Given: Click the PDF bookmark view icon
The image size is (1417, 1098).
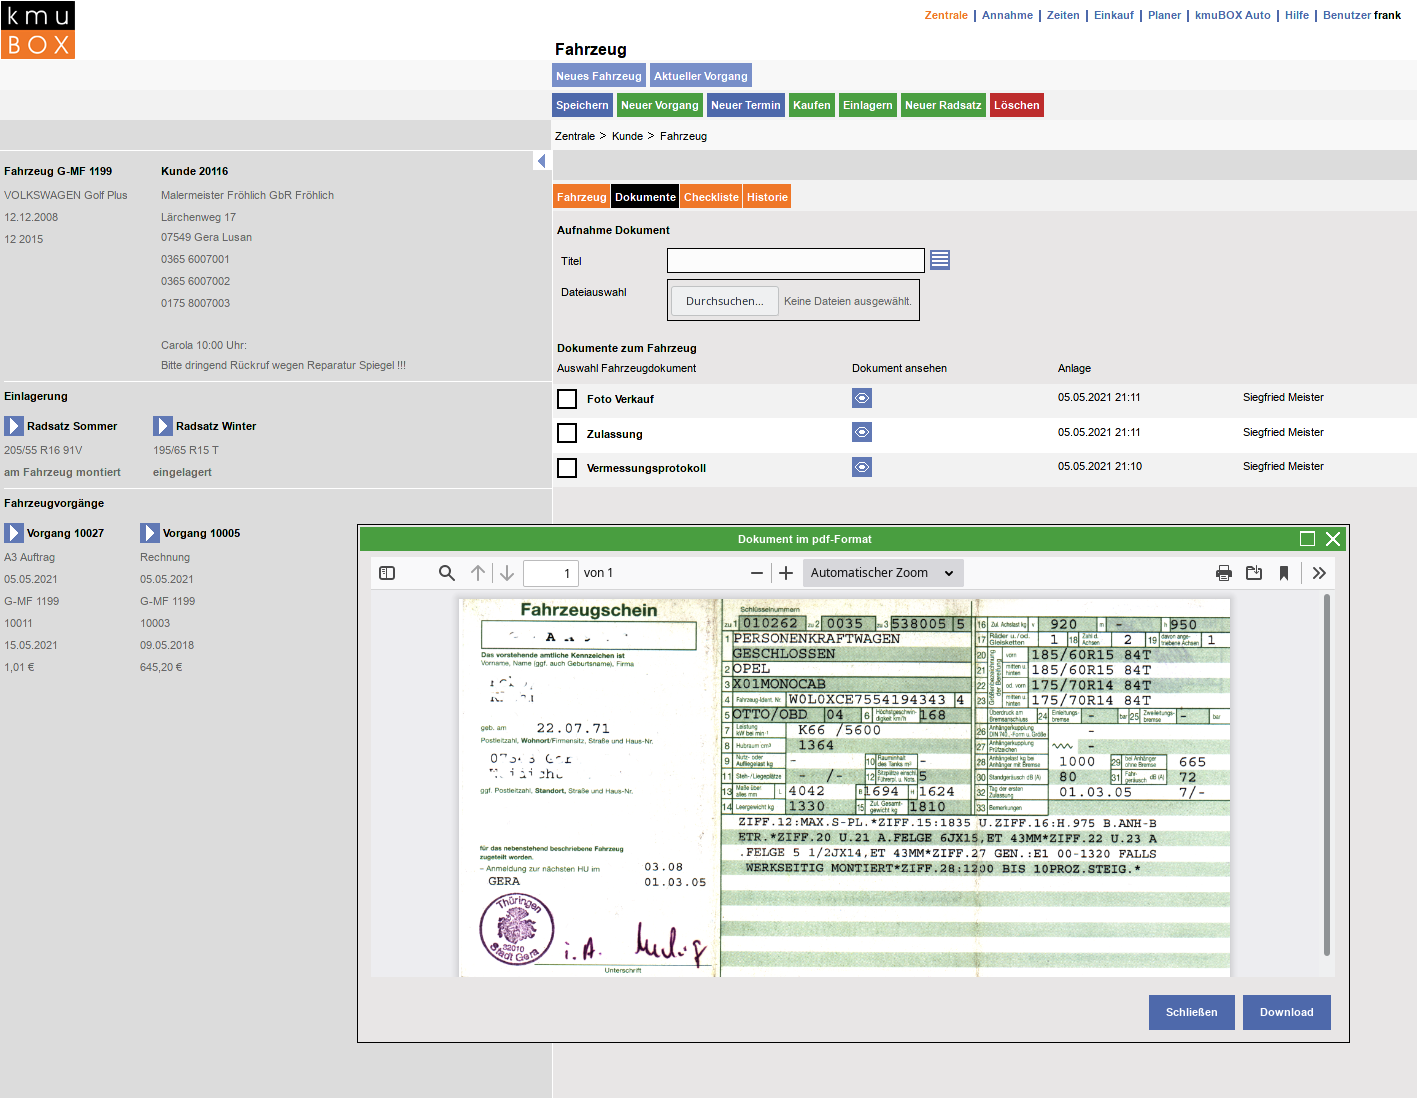Looking at the screenshot, I should [1284, 573].
